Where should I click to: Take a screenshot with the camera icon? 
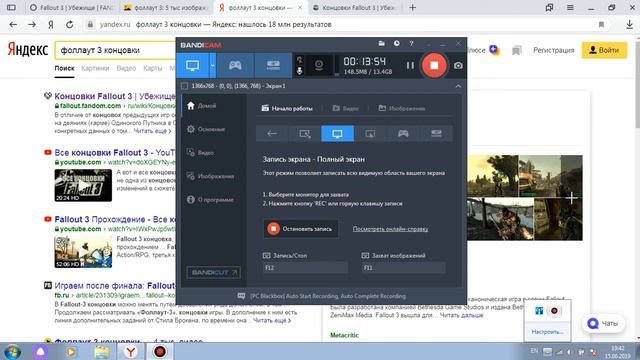[458, 65]
